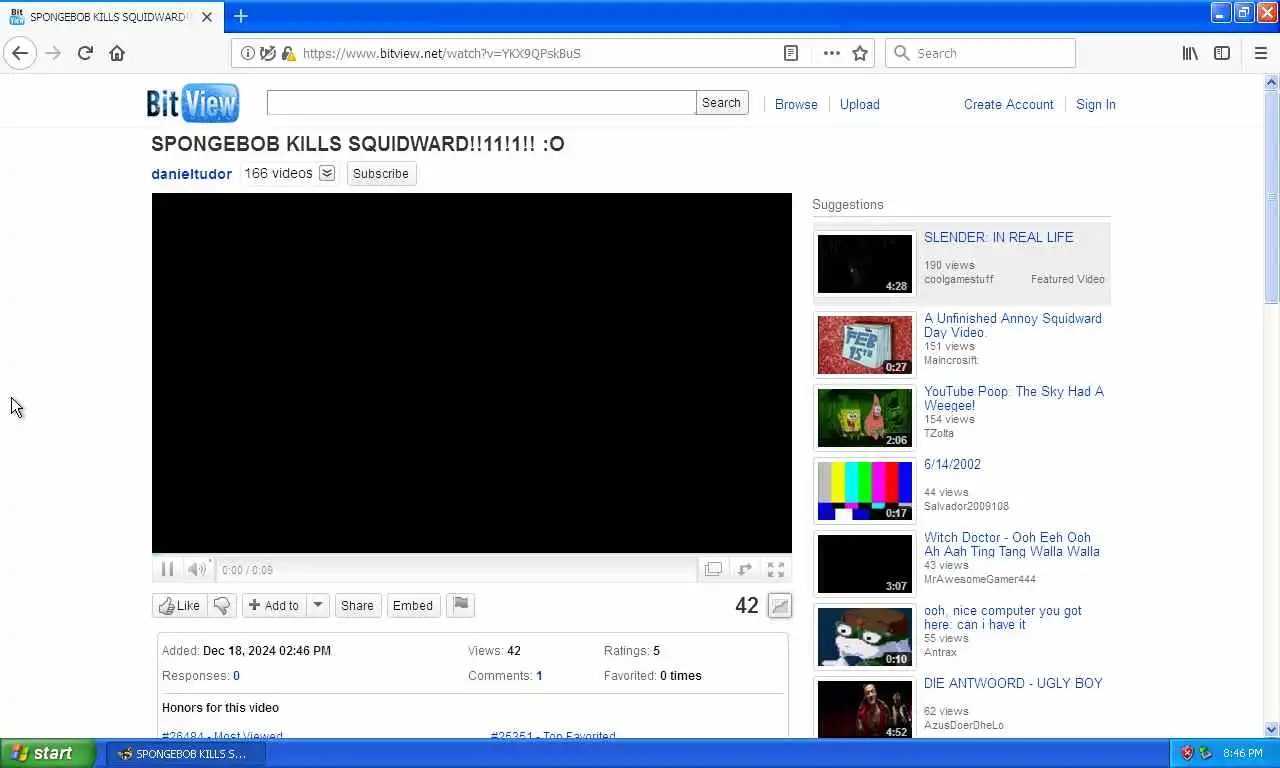This screenshot has width=1280, height=768.
Task: Open Embed code panel
Action: [413, 605]
